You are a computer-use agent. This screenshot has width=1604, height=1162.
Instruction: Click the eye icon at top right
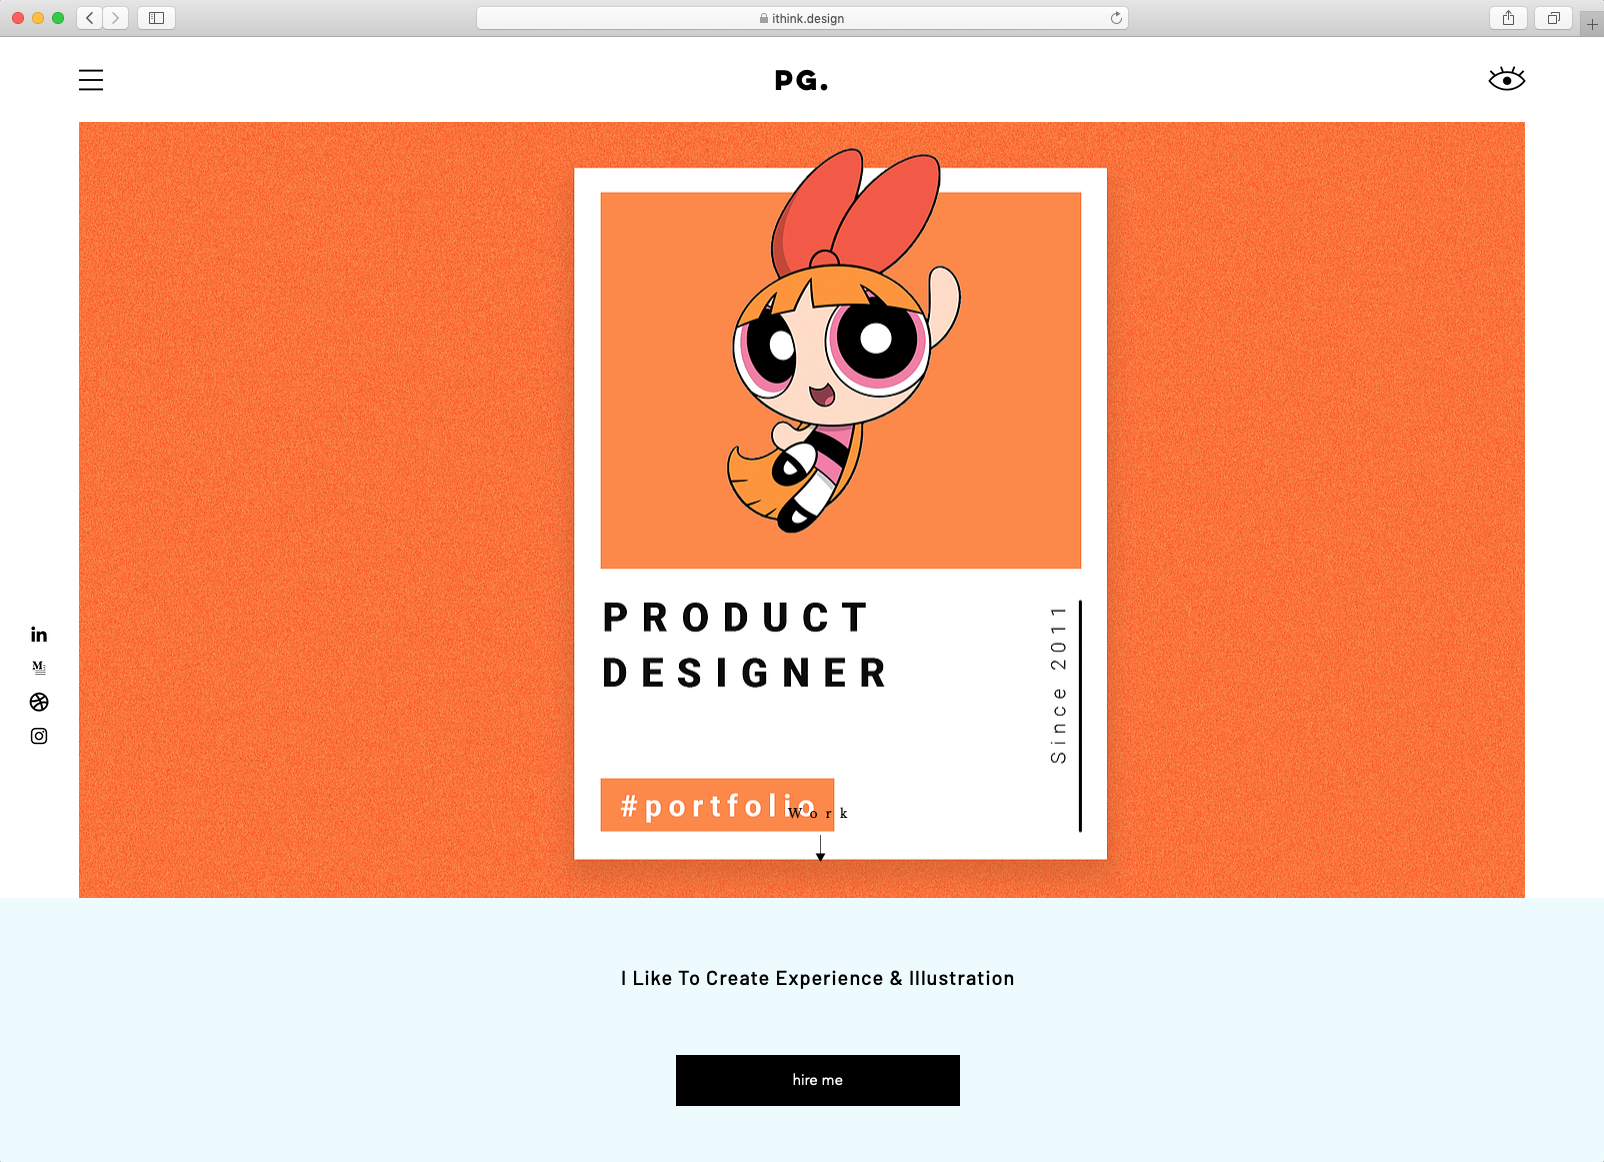[x=1506, y=79]
